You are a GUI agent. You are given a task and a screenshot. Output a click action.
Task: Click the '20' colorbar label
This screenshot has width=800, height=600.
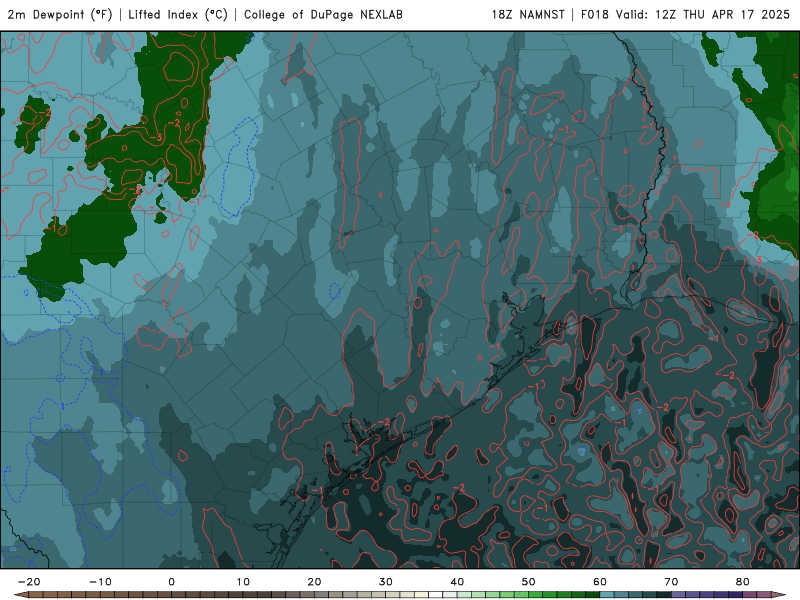click(x=314, y=582)
